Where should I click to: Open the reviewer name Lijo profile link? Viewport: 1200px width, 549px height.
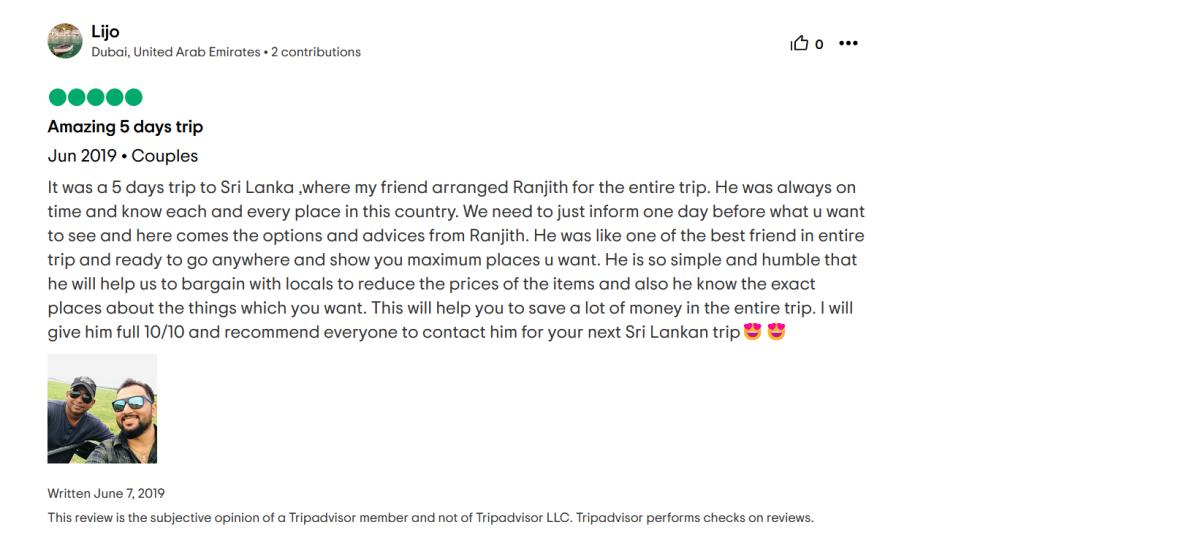pos(105,32)
